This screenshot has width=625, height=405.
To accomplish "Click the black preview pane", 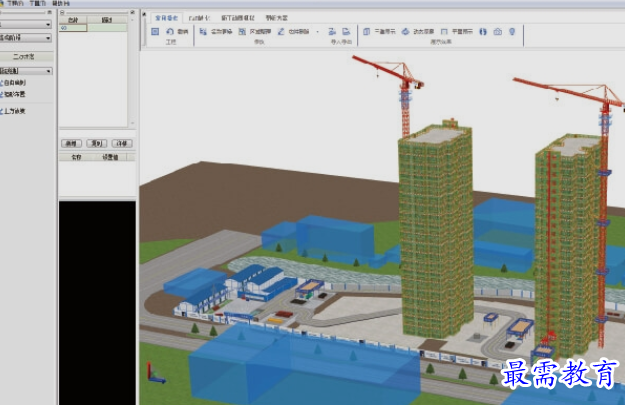I will [97, 303].
